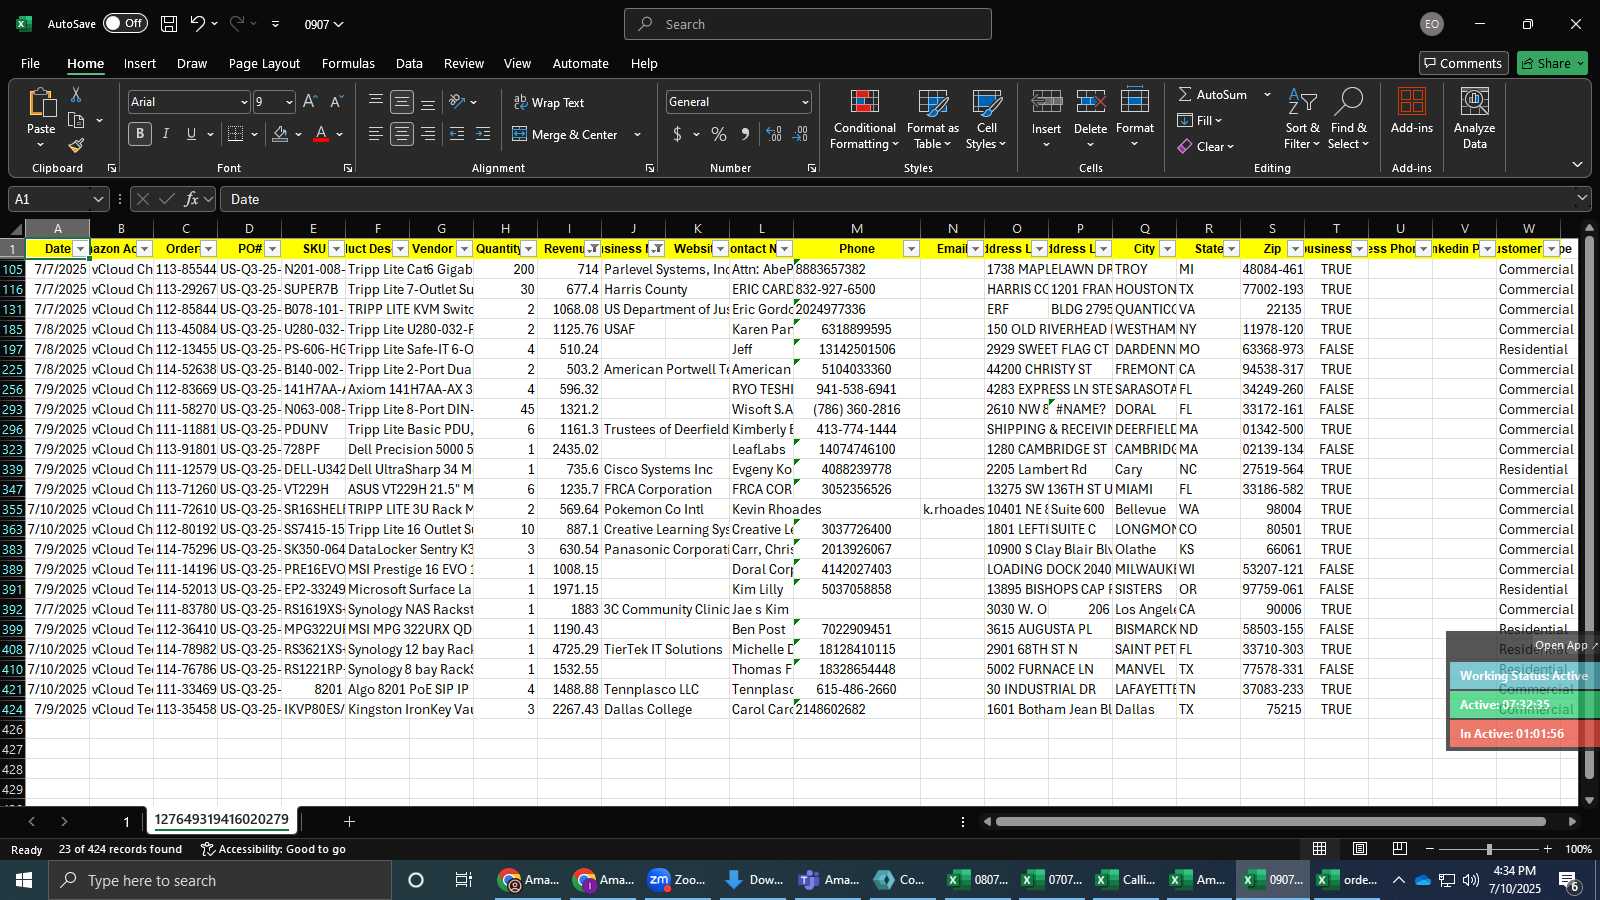Click the Cut scissors icon
Screen dimensions: 1600x900
[x=76, y=94]
